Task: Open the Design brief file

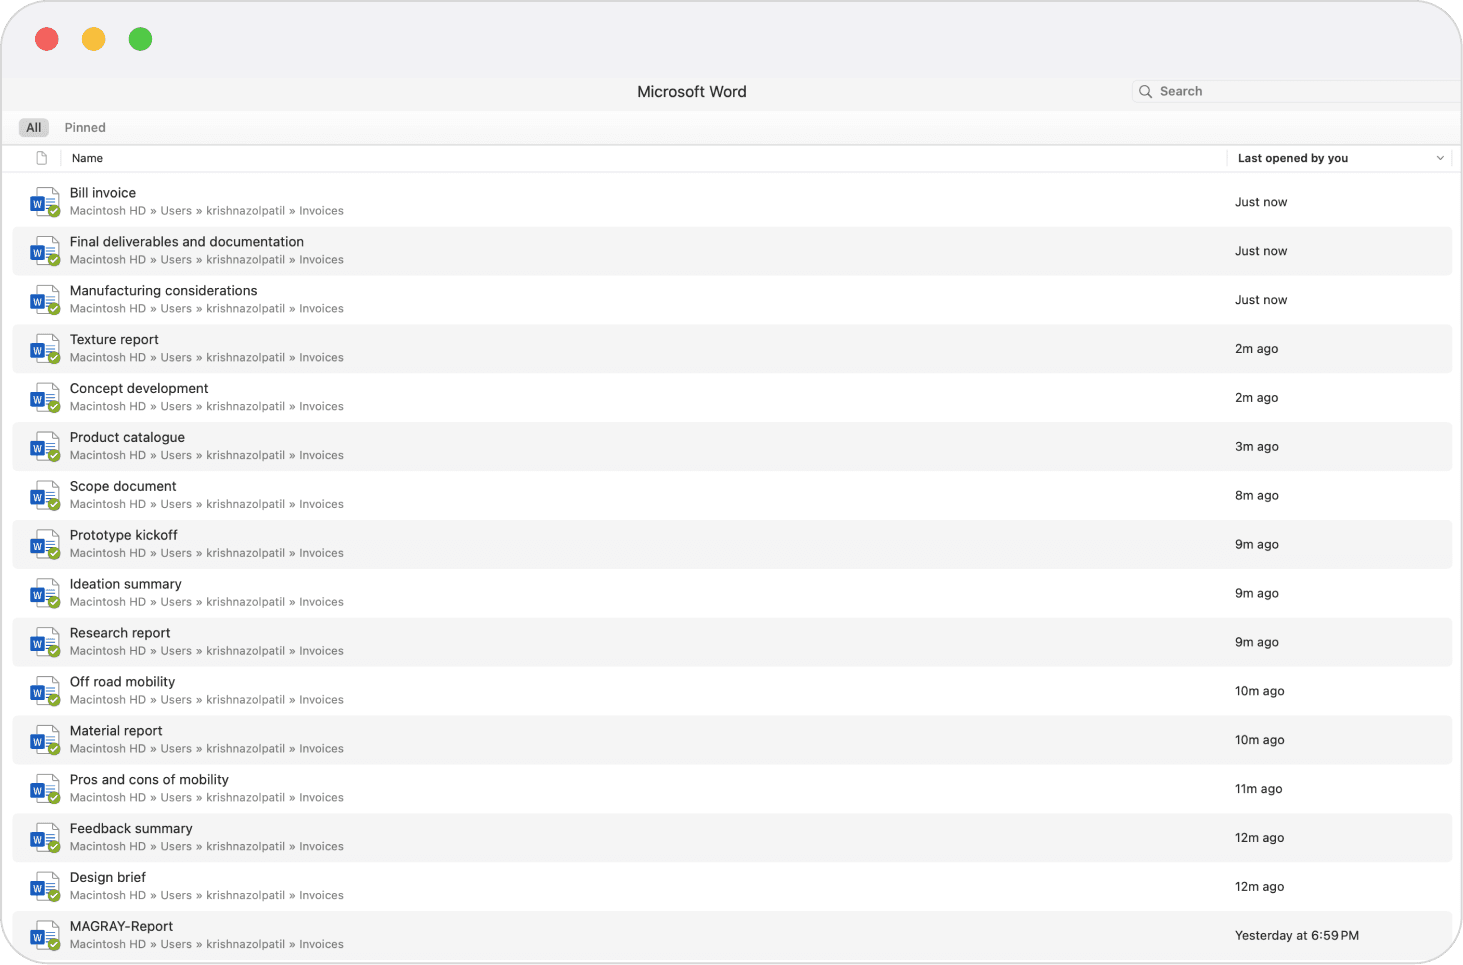Action: pos(732,888)
